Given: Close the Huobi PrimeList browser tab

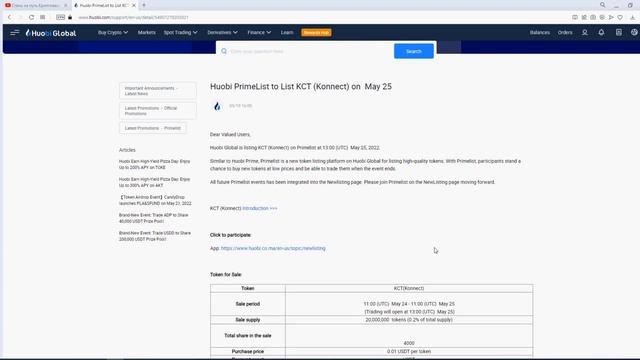Looking at the screenshot, I should click(133, 5).
